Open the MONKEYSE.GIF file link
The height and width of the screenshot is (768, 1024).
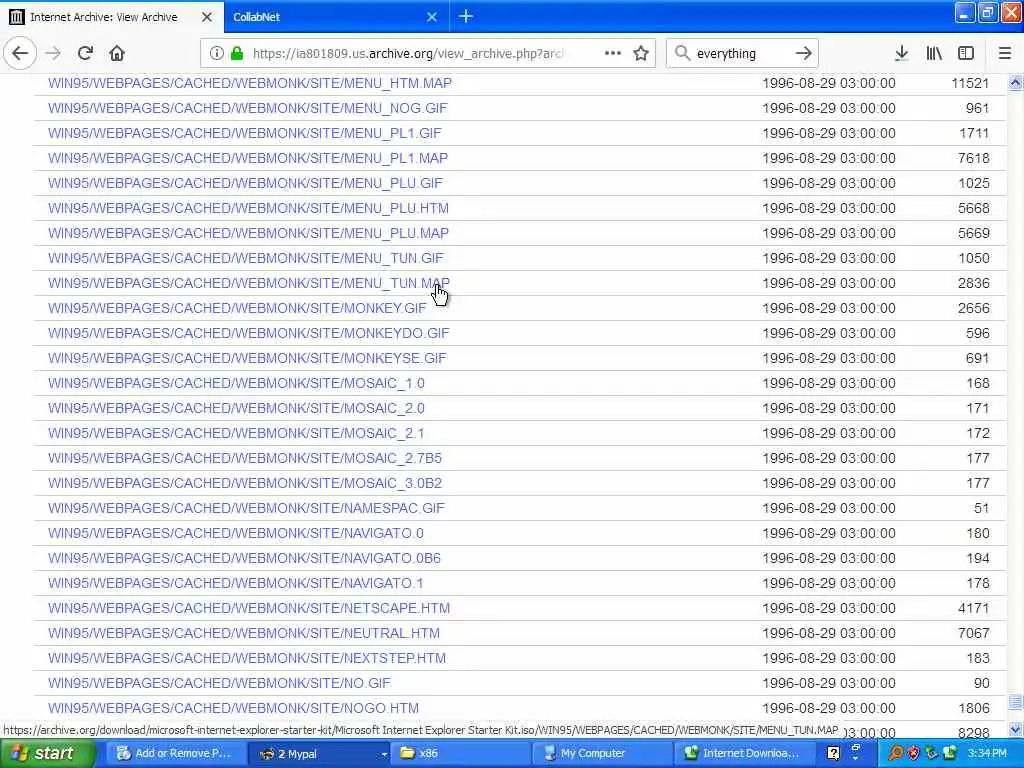(247, 358)
